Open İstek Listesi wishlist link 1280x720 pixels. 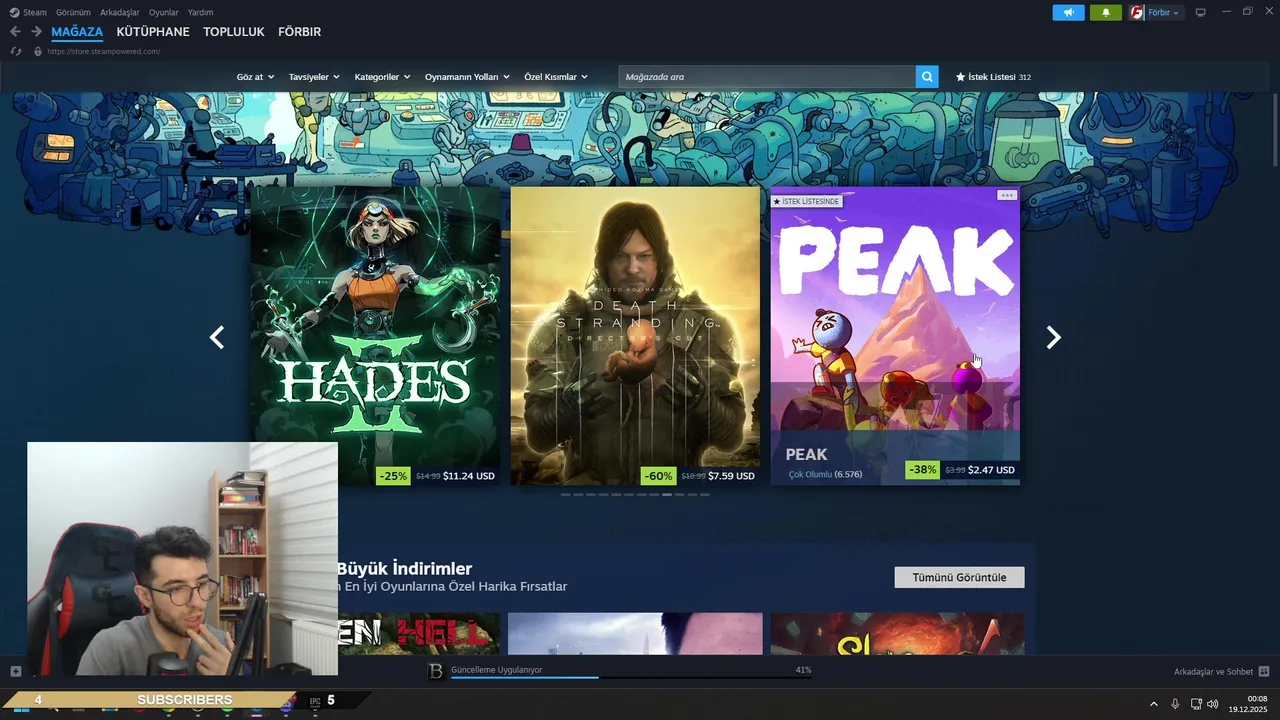[x=993, y=77]
